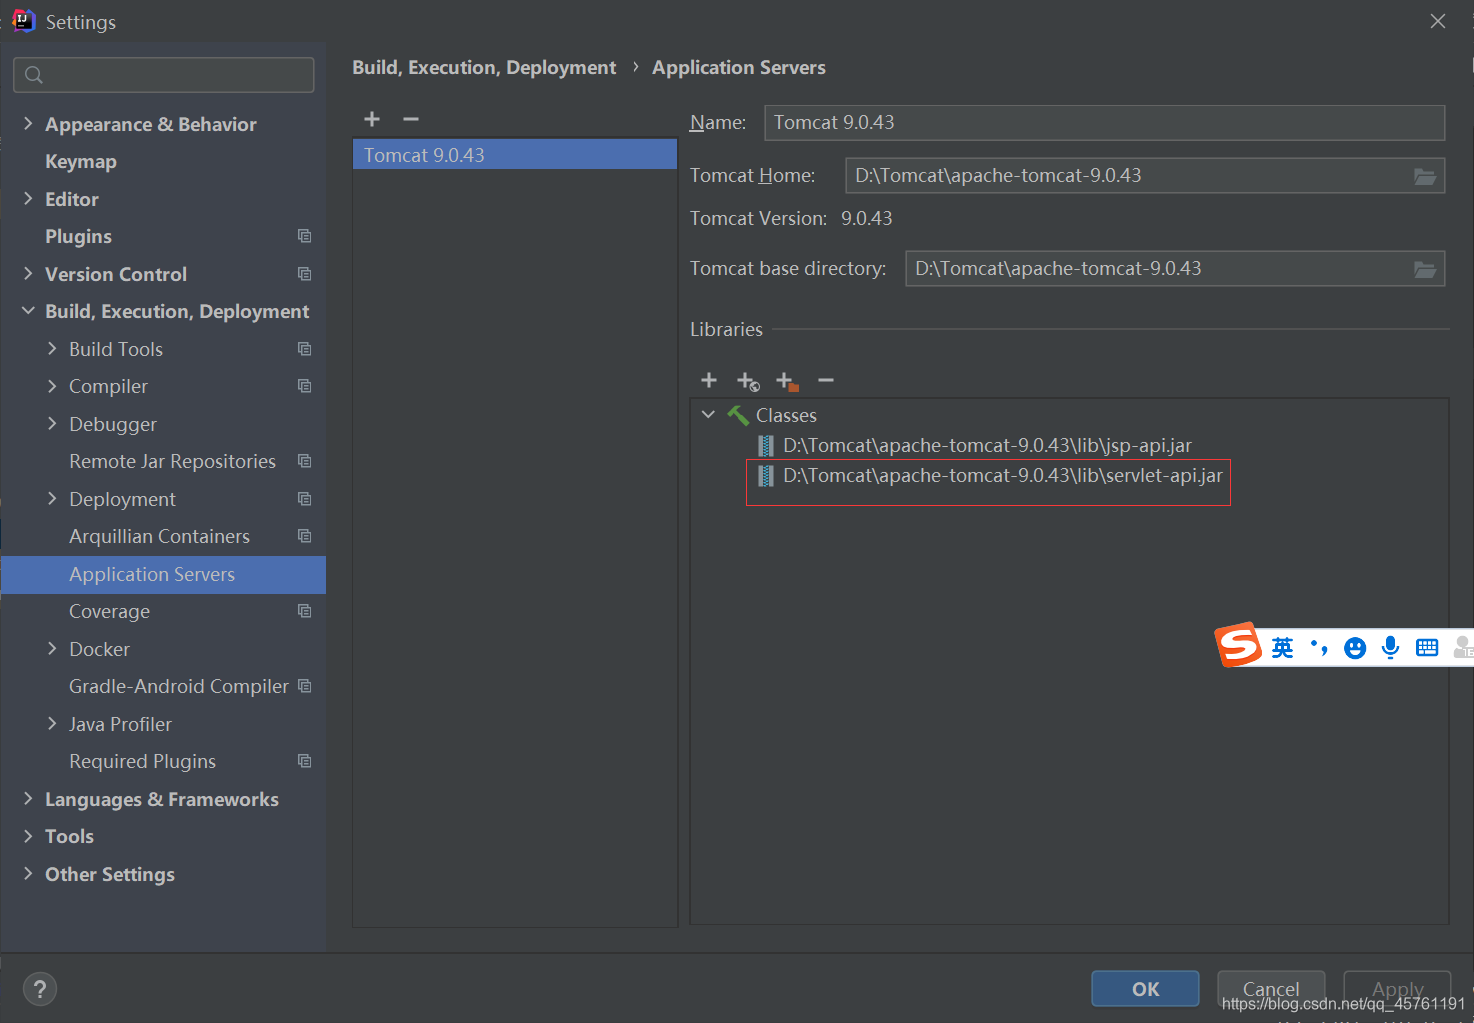The image size is (1474, 1023).
Task: Click the server Name input field
Action: click(x=1104, y=123)
